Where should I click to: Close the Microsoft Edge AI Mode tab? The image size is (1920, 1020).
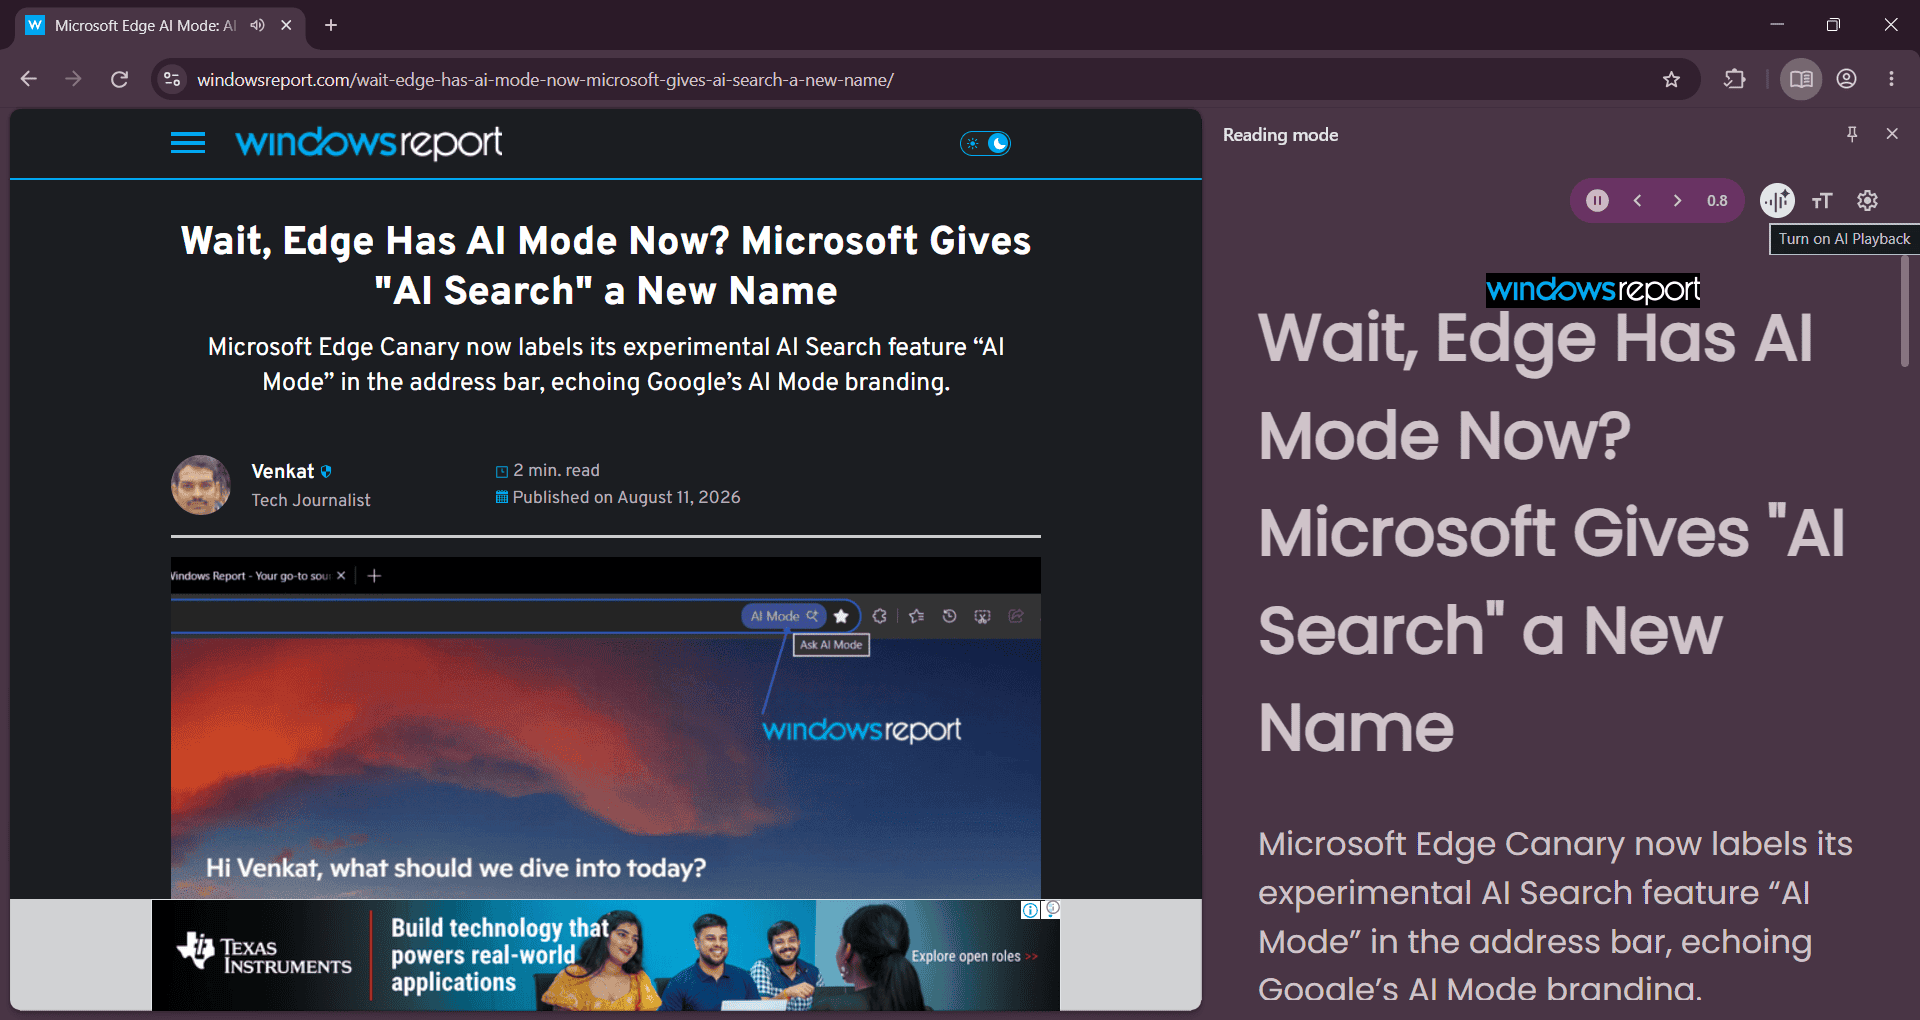click(x=286, y=25)
